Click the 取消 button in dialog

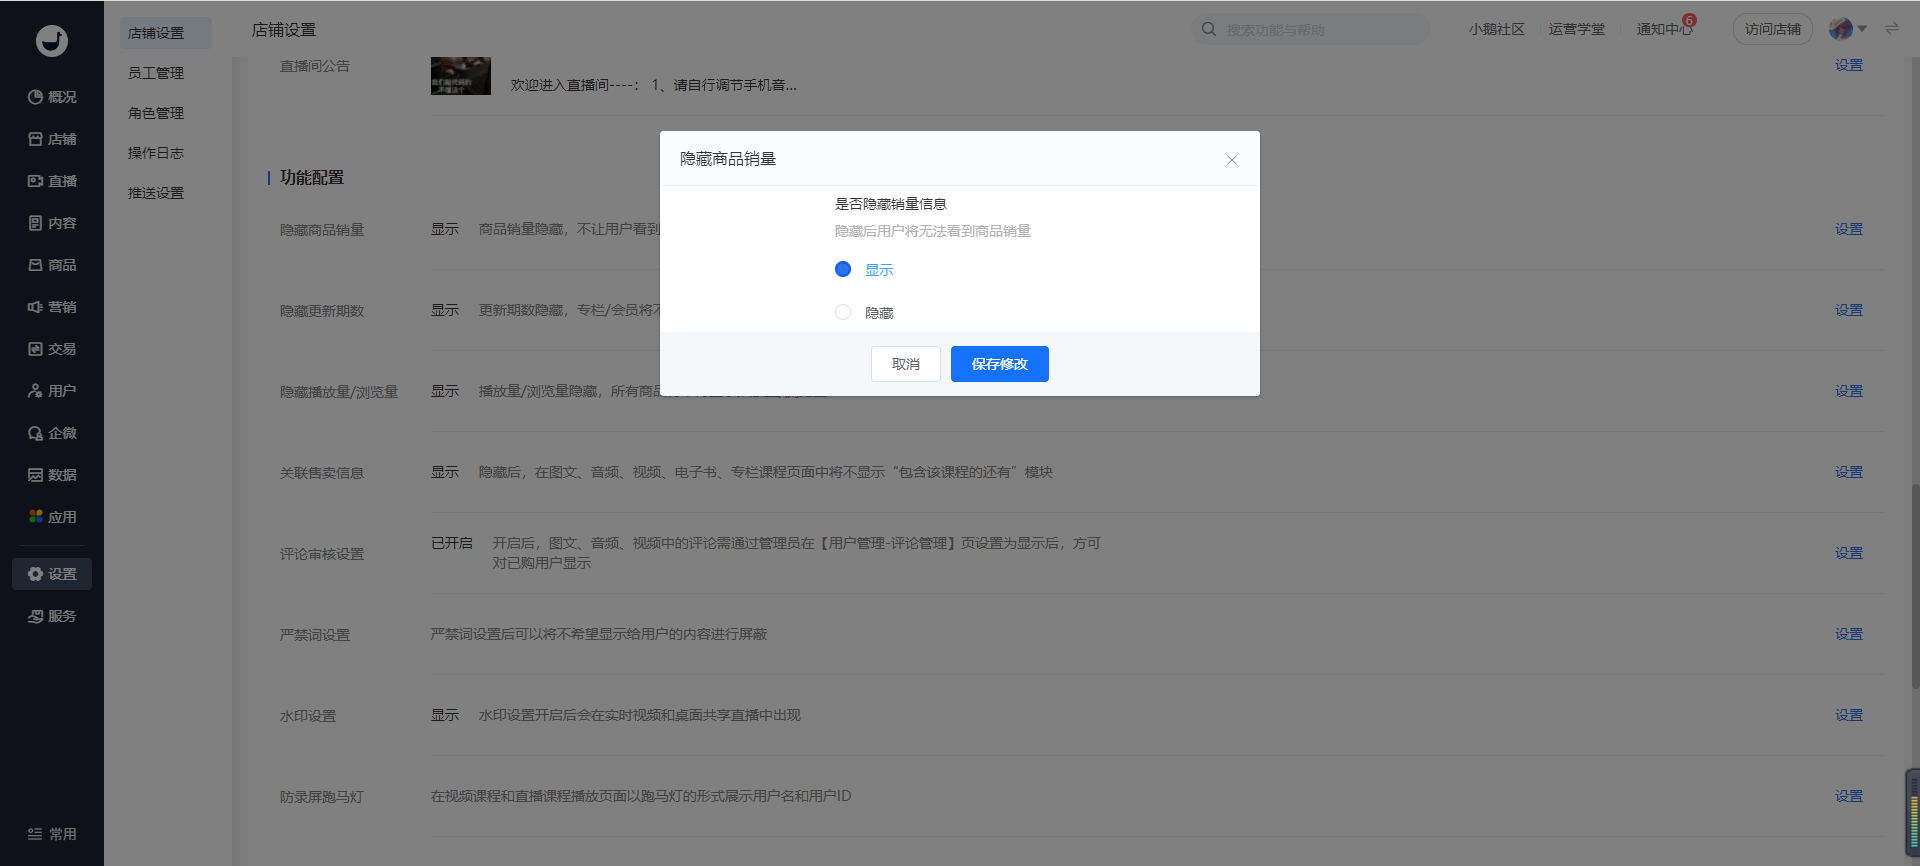click(906, 364)
